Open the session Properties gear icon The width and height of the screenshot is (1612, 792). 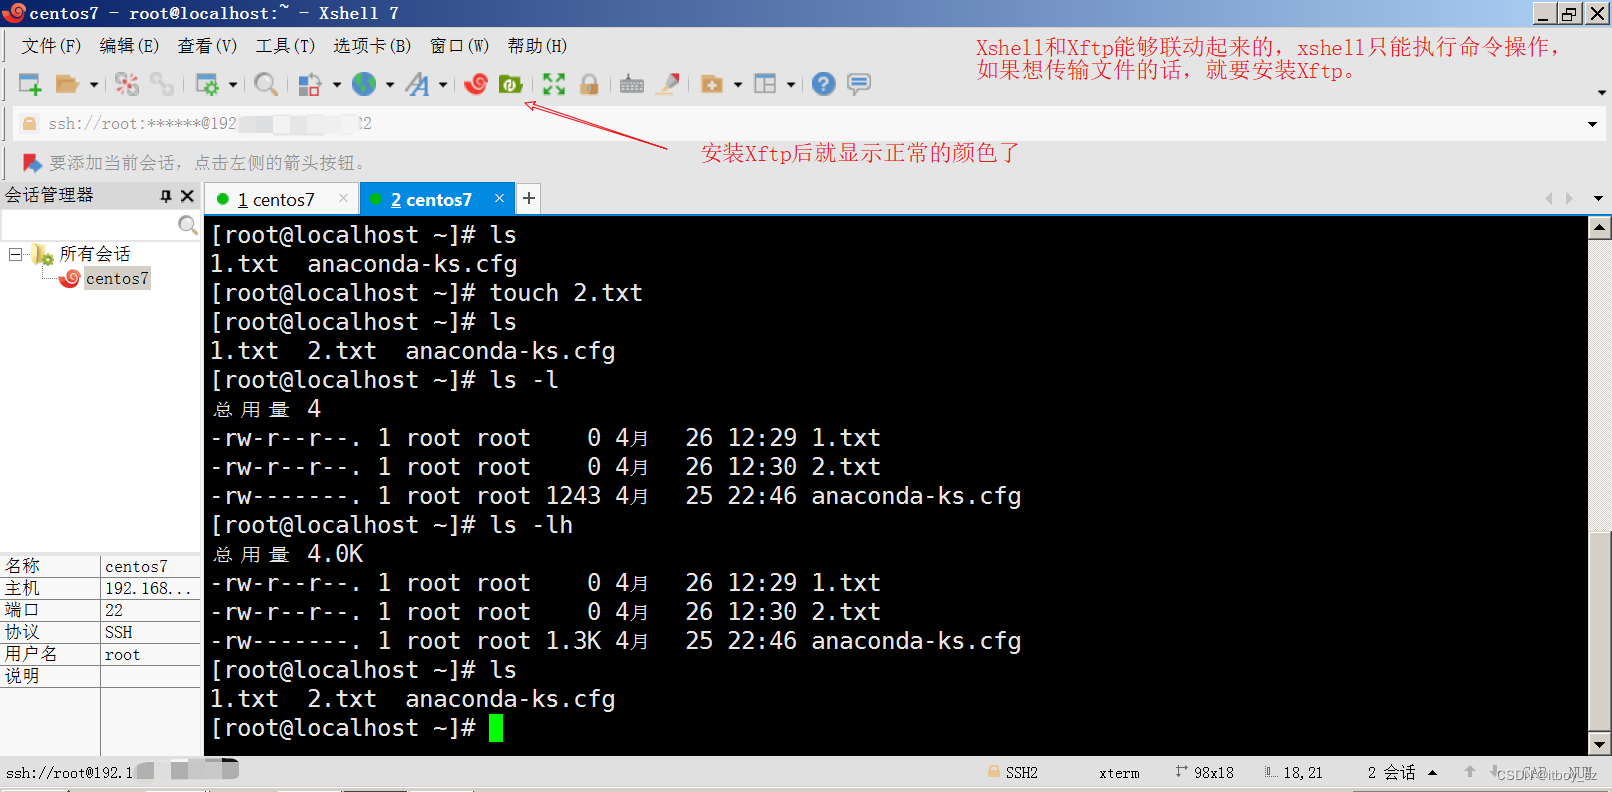(x=207, y=84)
